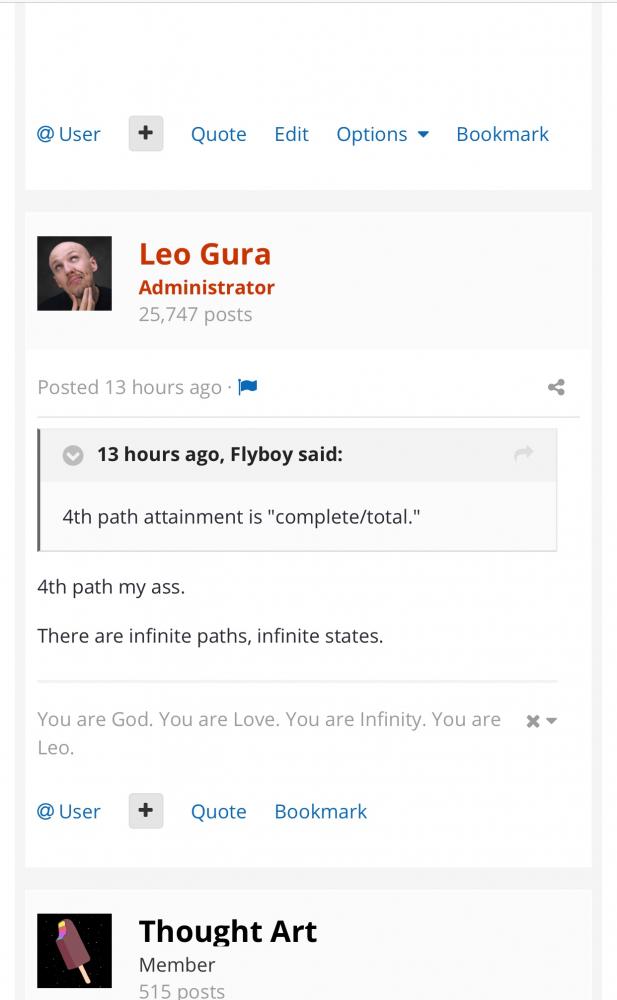This screenshot has height=1000, width=617.
Task: Click Leo Gura's profile avatar
Action: 74,274
